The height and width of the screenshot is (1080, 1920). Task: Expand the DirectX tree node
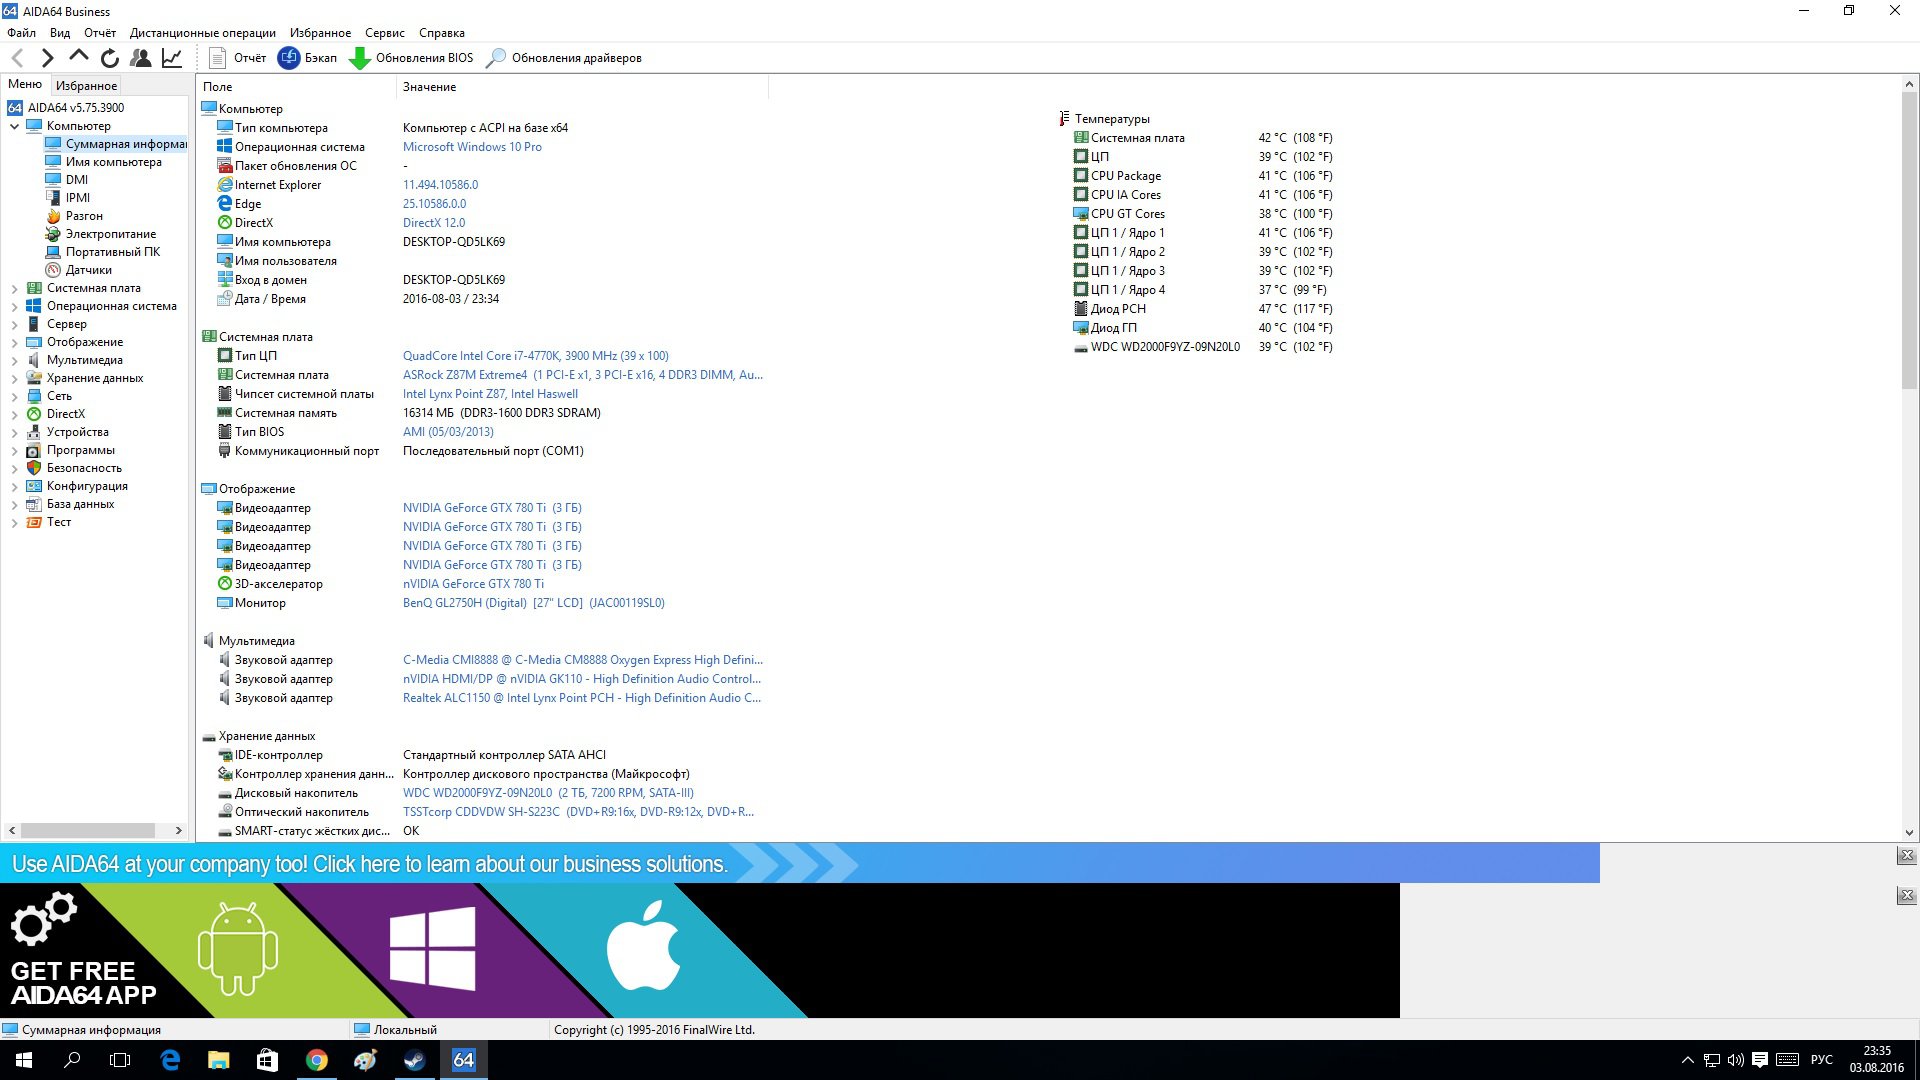click(x=14, y=414)
